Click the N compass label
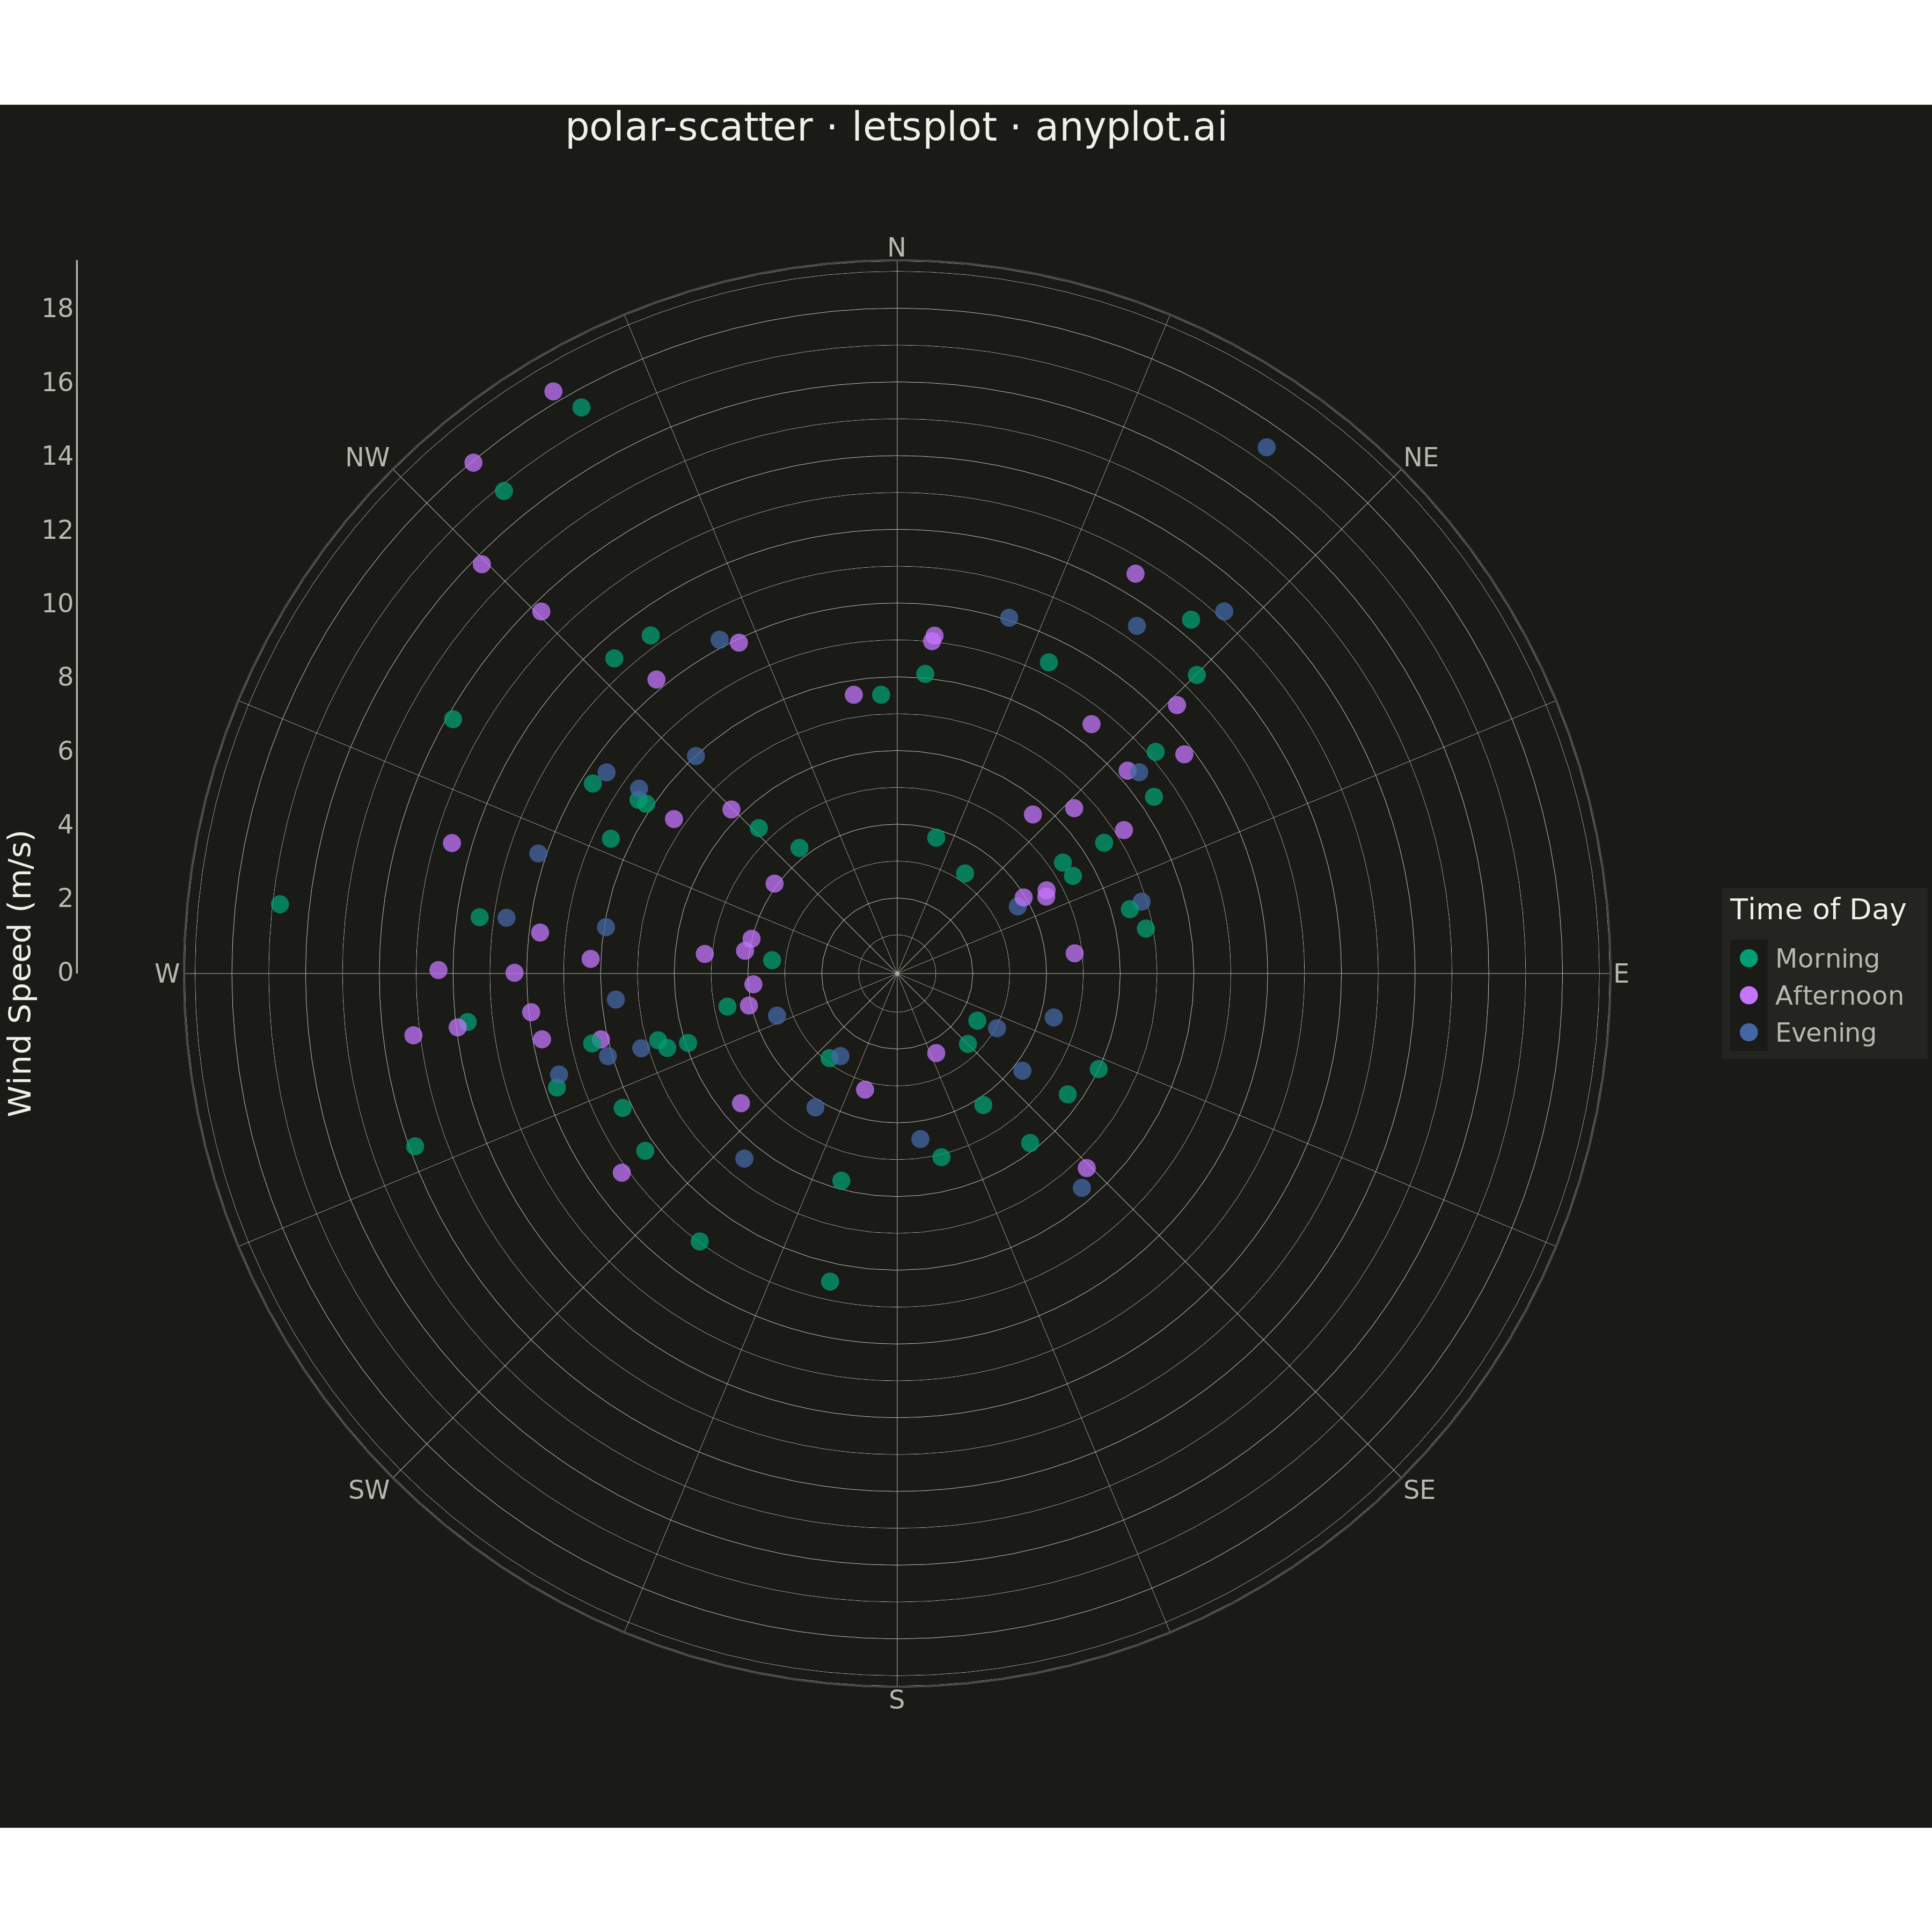This screenshot has height=1932, width=1932. tap(897, 247)
